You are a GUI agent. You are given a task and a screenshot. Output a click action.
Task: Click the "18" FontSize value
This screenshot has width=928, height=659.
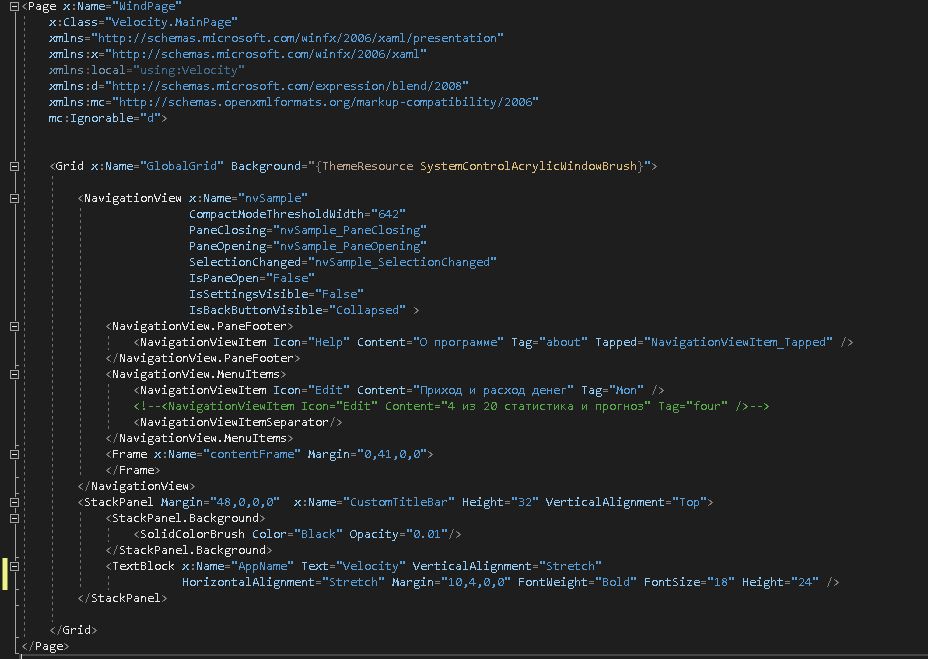tap(720, 582)
